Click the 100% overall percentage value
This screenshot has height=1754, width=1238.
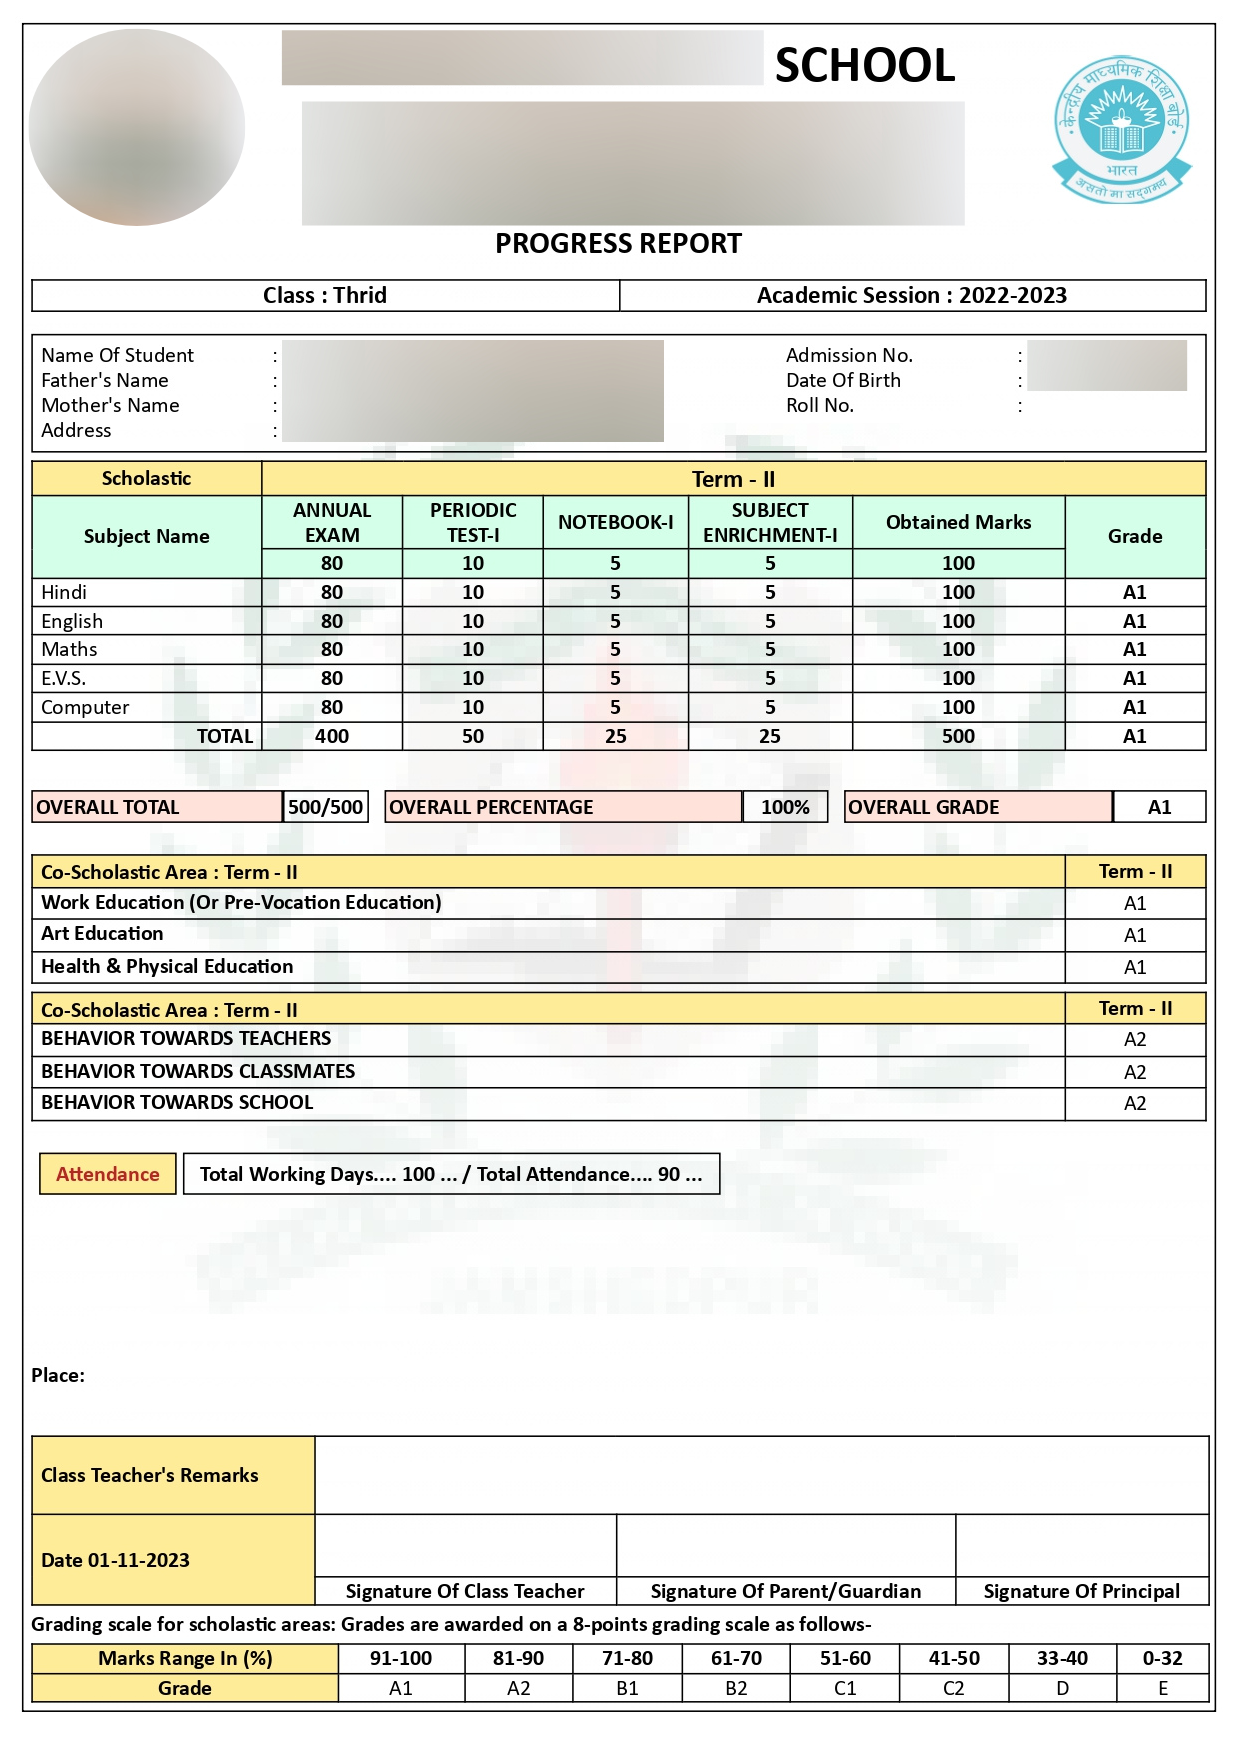pos(785,807)
